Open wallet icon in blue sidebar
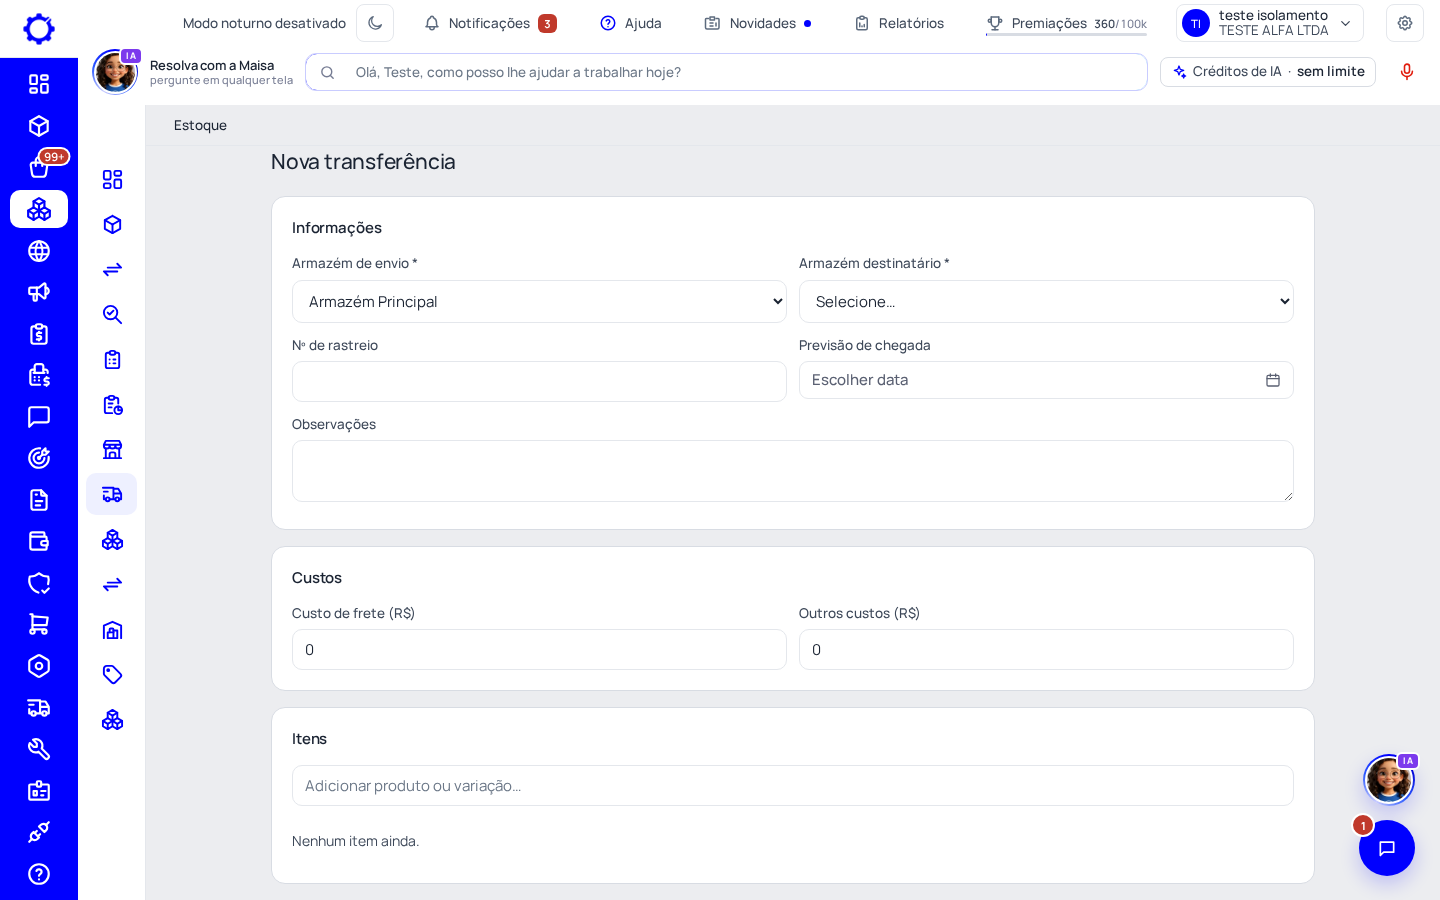This screenshot has width=1440, height=900. (x=39, y=541)
